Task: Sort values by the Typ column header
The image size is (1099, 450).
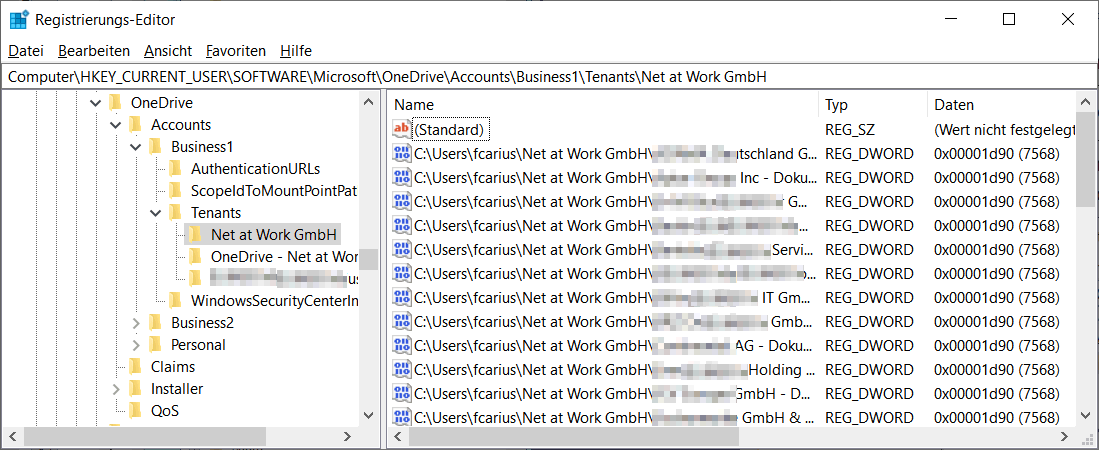Action: [873, 104]
